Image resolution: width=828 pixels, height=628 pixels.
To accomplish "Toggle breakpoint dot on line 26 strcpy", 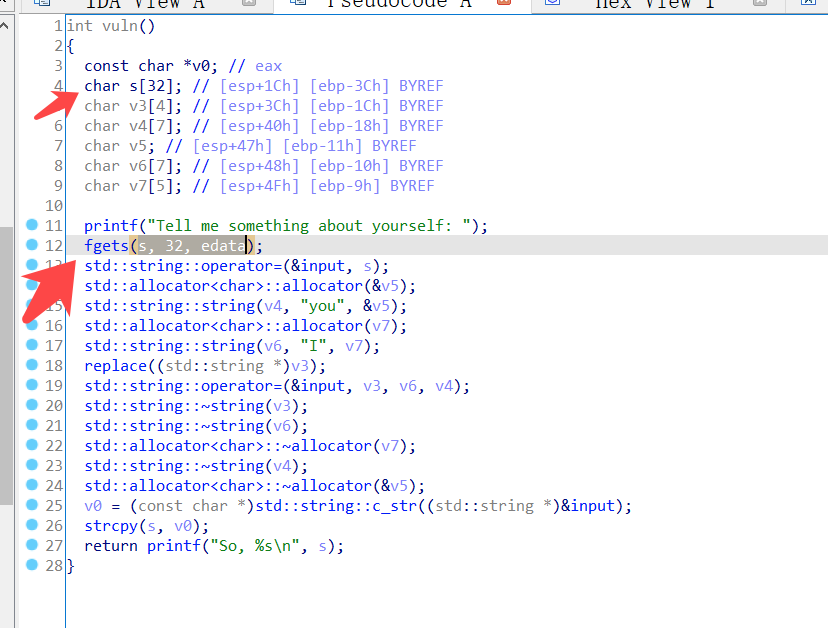I will [32, 525].
